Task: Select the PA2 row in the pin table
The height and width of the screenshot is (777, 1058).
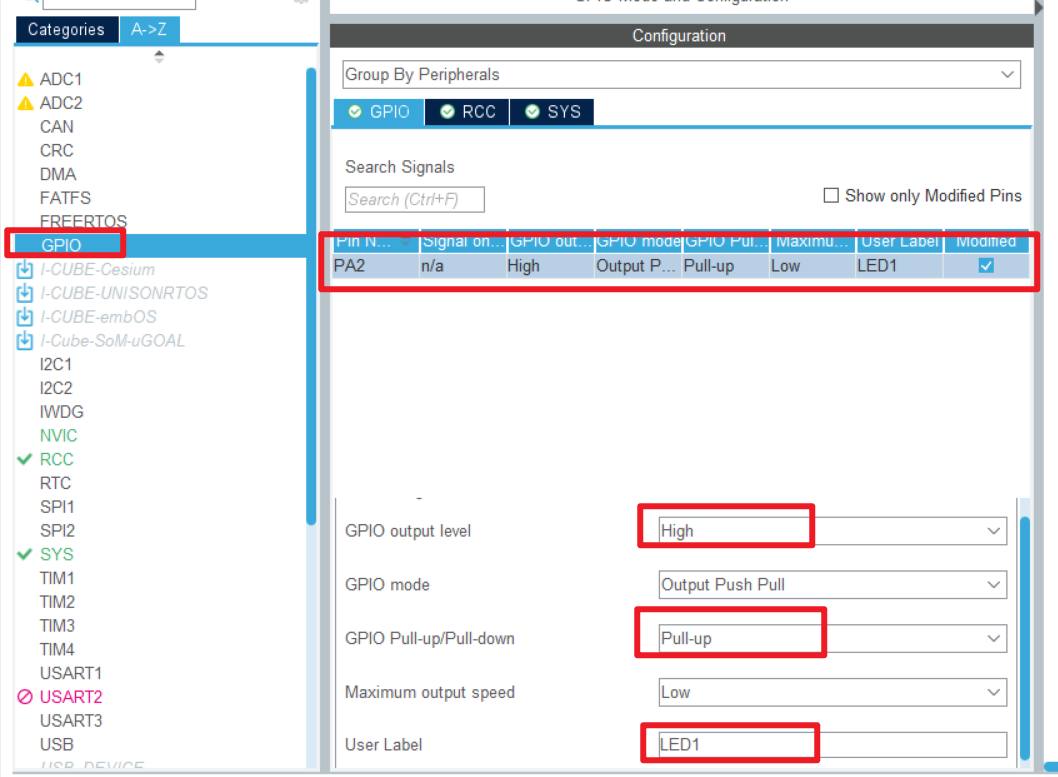Action: click(681, 266)
